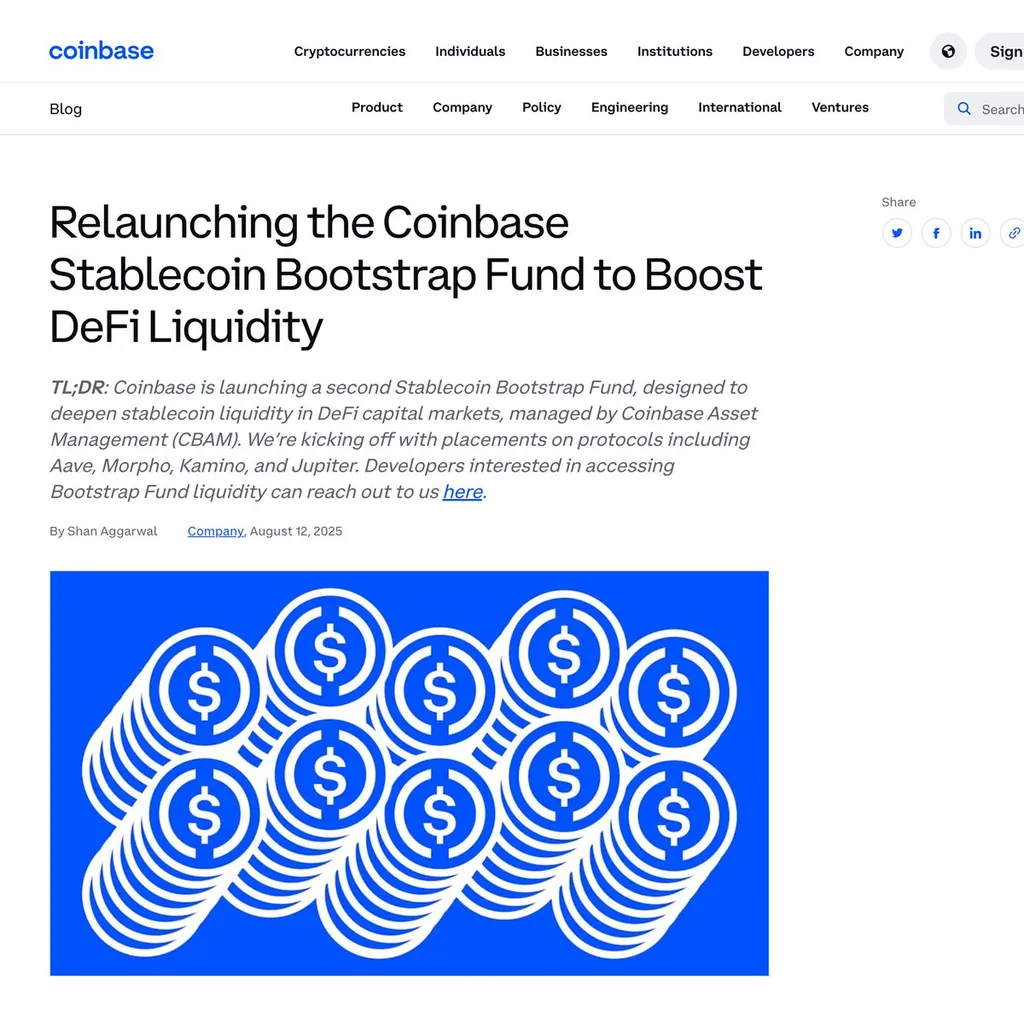Open the Developers menu
This screenshot has width=1024, height=1024.
point(778,51)
